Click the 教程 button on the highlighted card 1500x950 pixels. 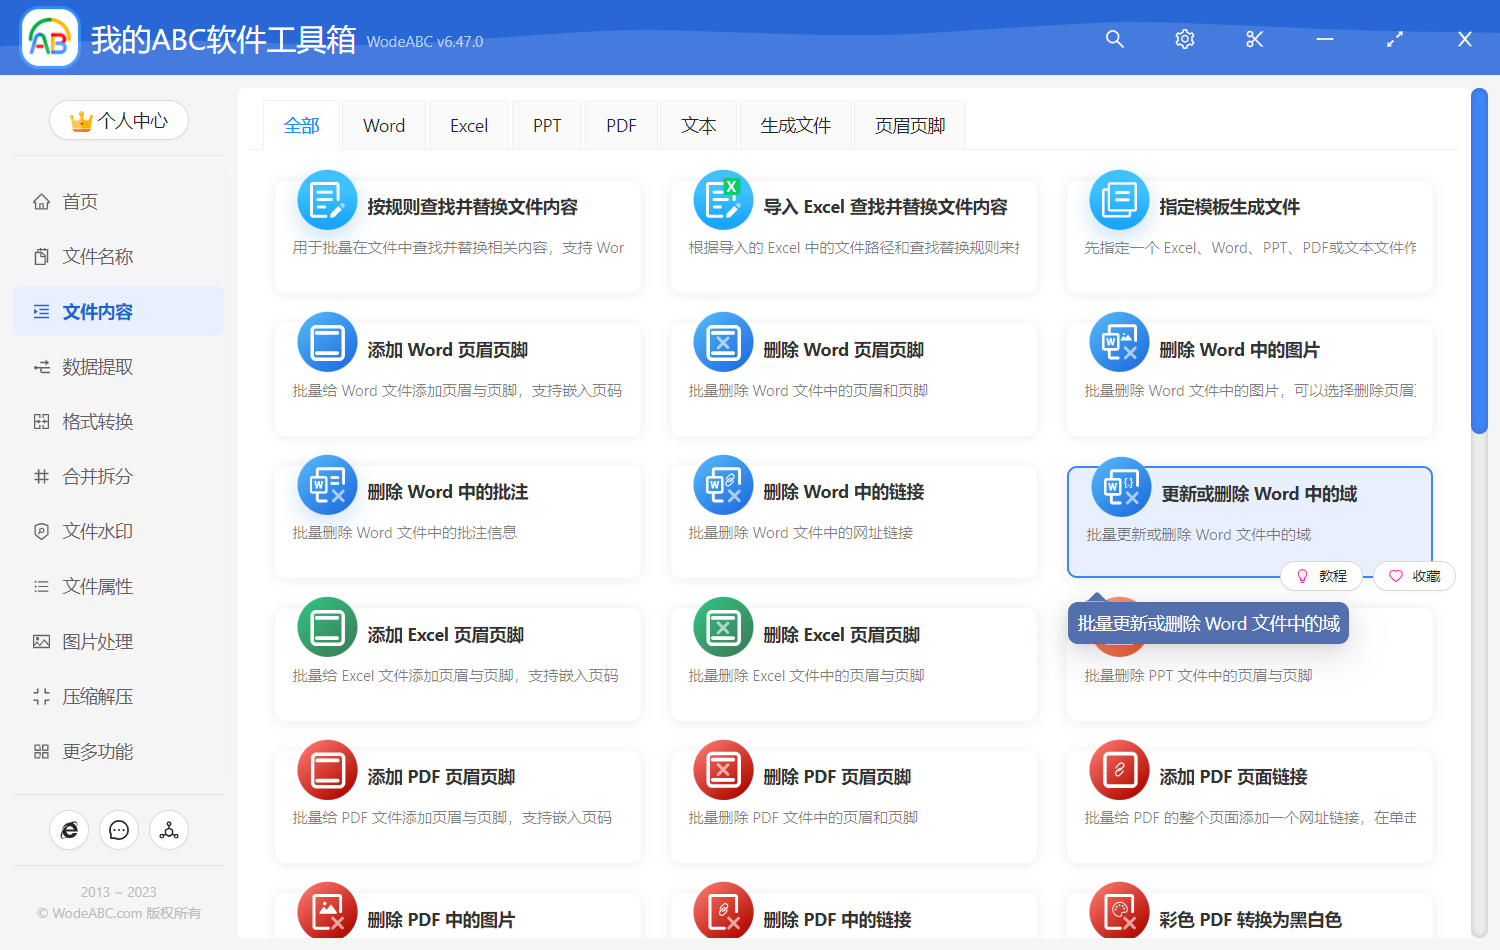1322,576
